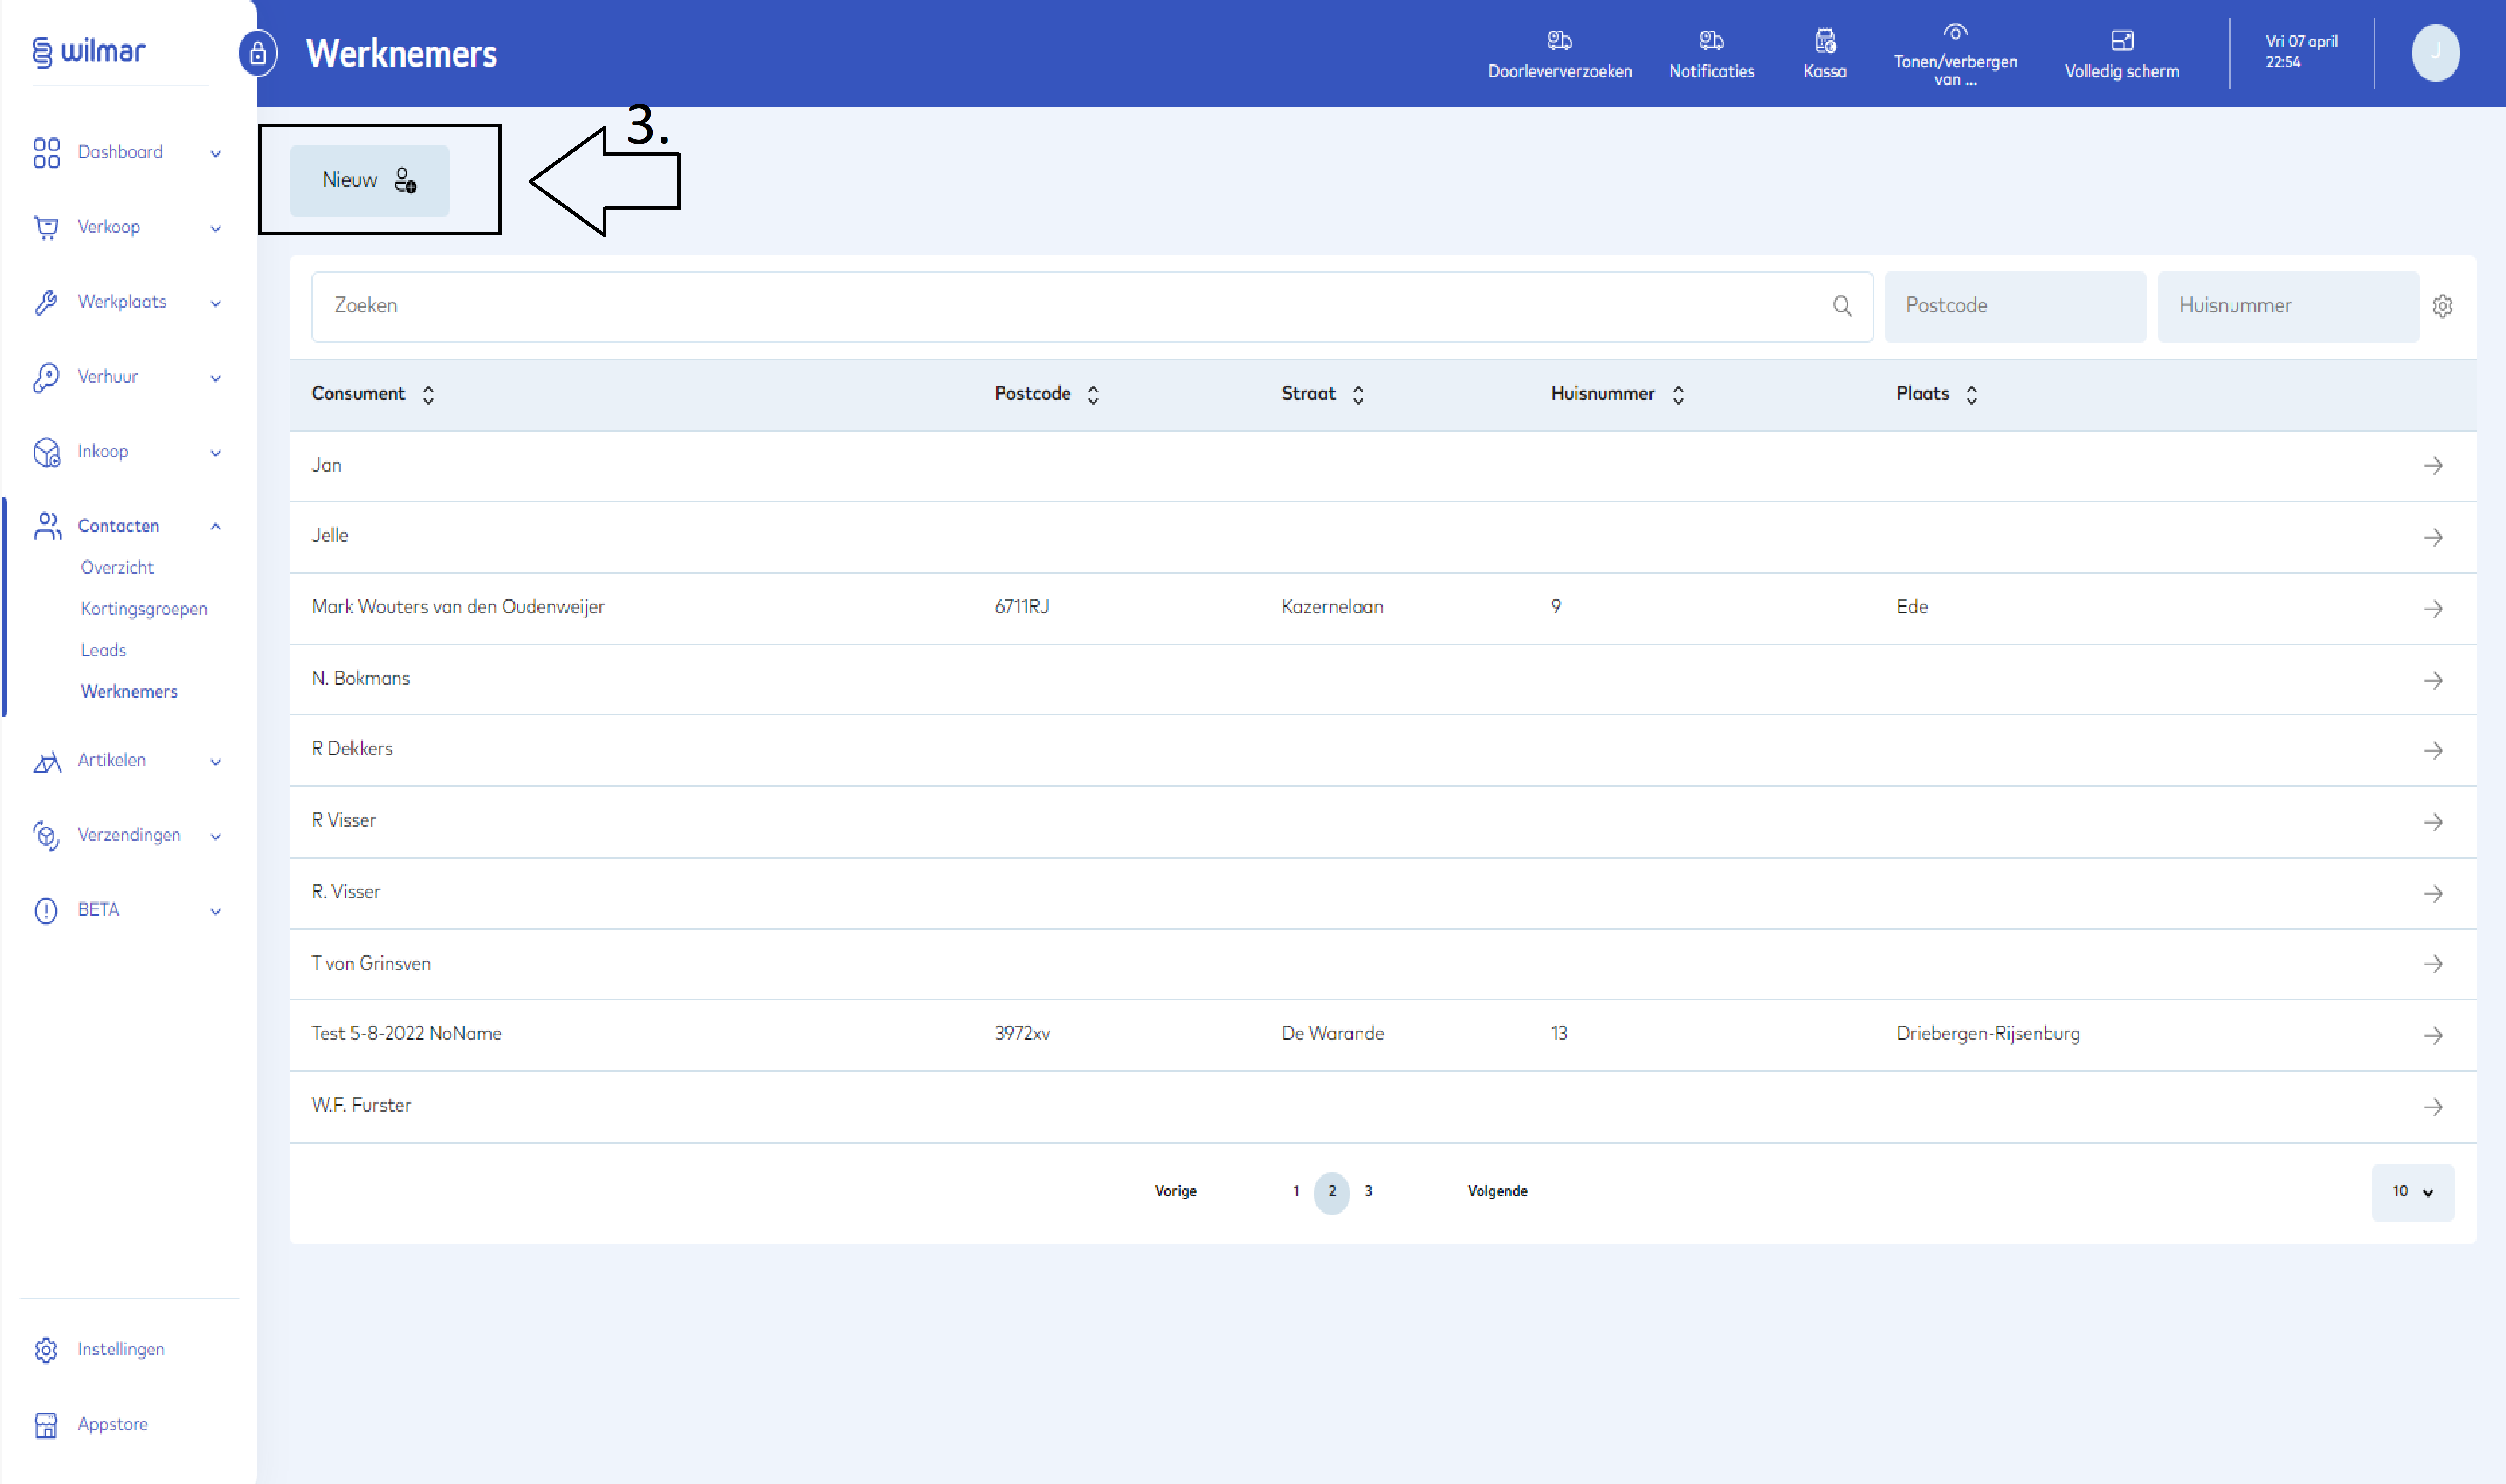Click the Nieuw employee button

[369, 180]
